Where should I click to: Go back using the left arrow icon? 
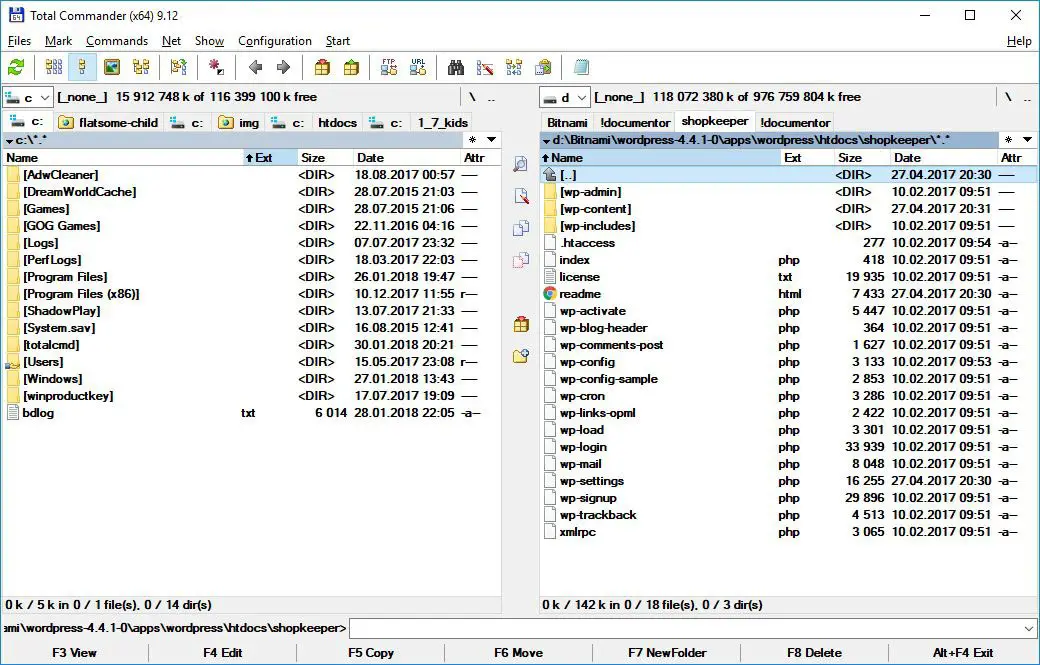coord(255,67)
